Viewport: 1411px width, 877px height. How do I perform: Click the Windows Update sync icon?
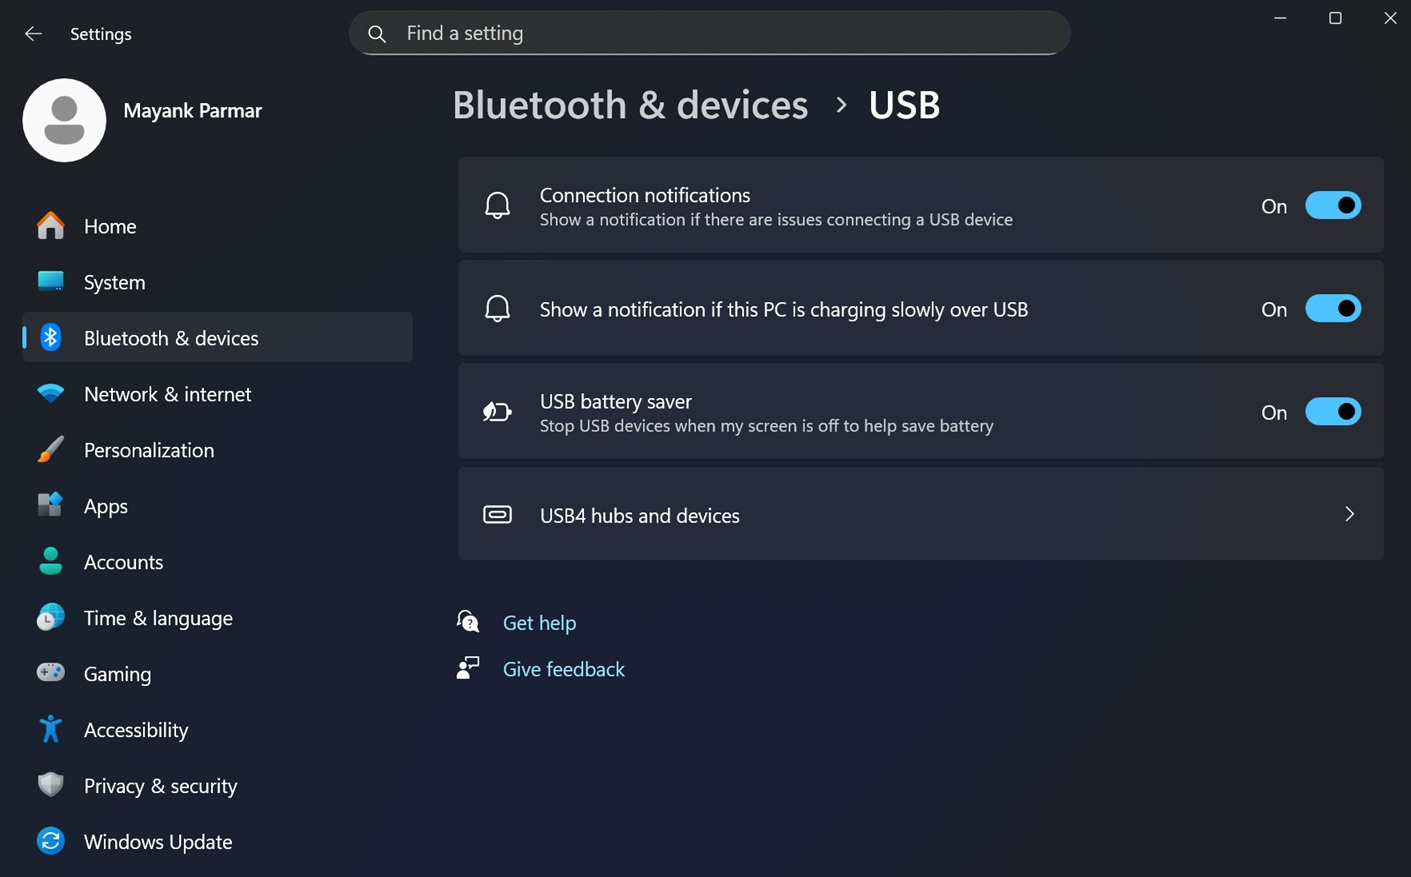click(50, 842)
